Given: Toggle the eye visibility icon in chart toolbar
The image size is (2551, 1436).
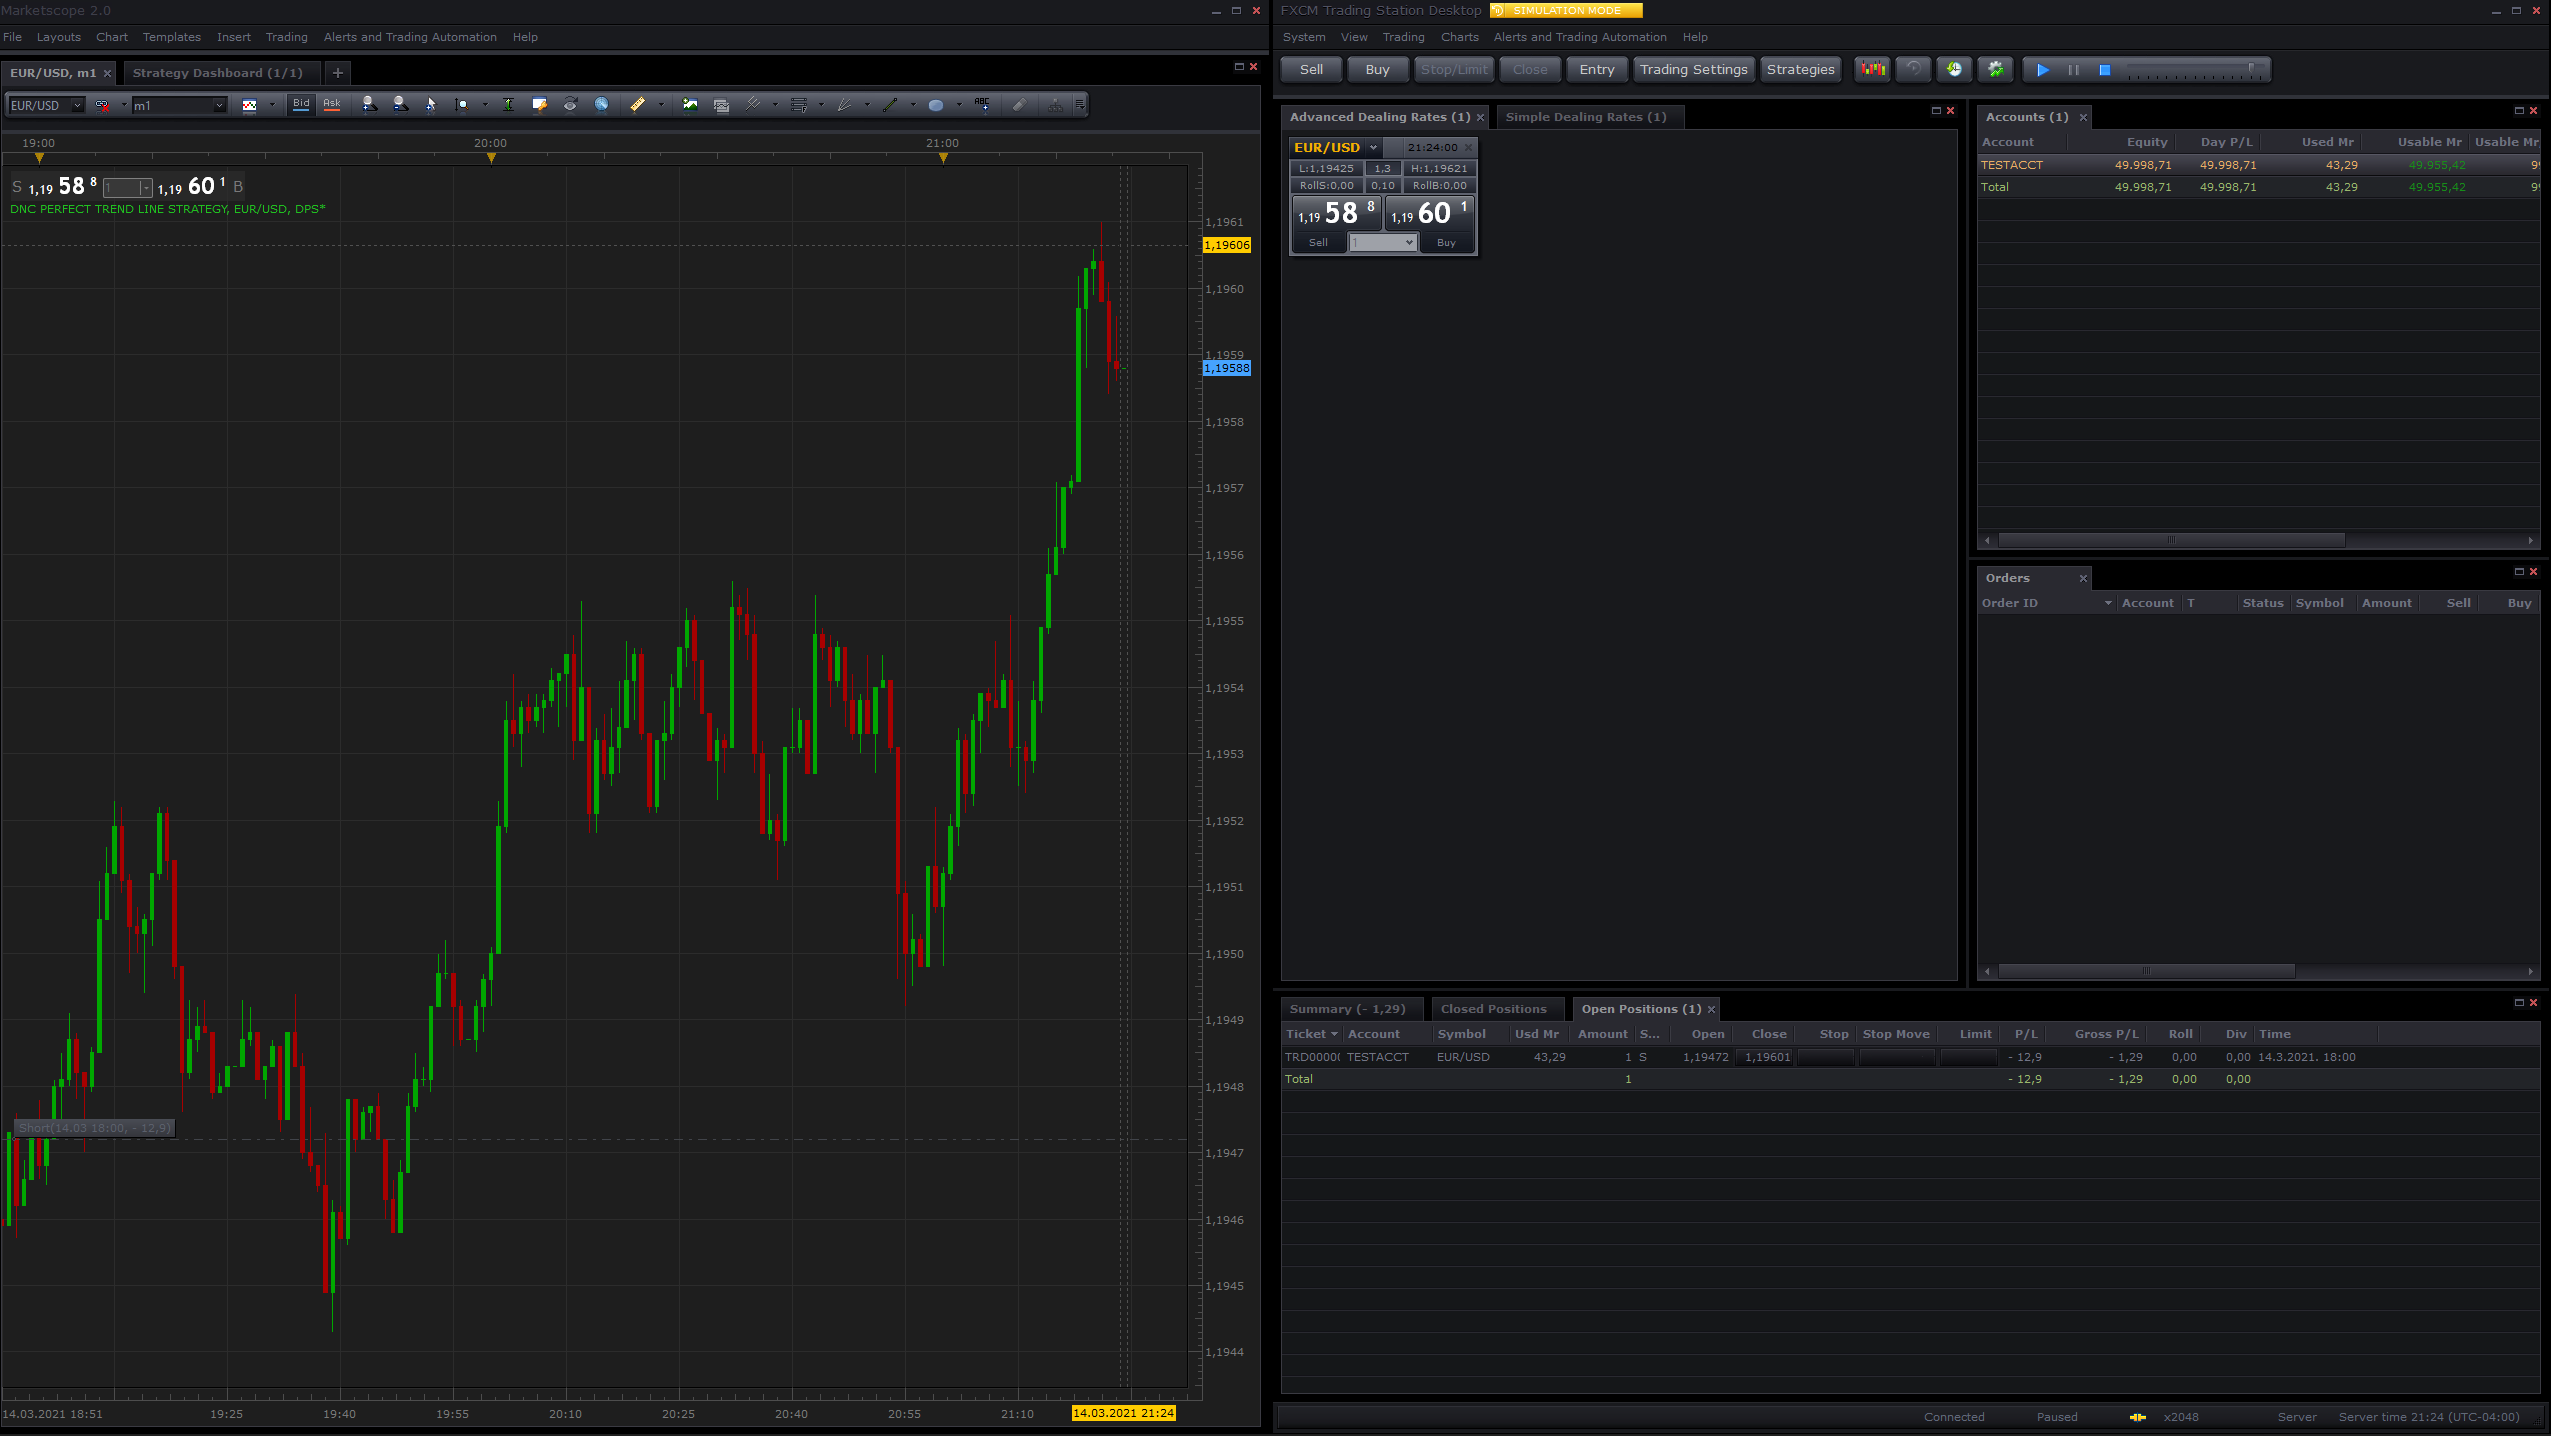Looking at the screenshot, I should [570, 104].
